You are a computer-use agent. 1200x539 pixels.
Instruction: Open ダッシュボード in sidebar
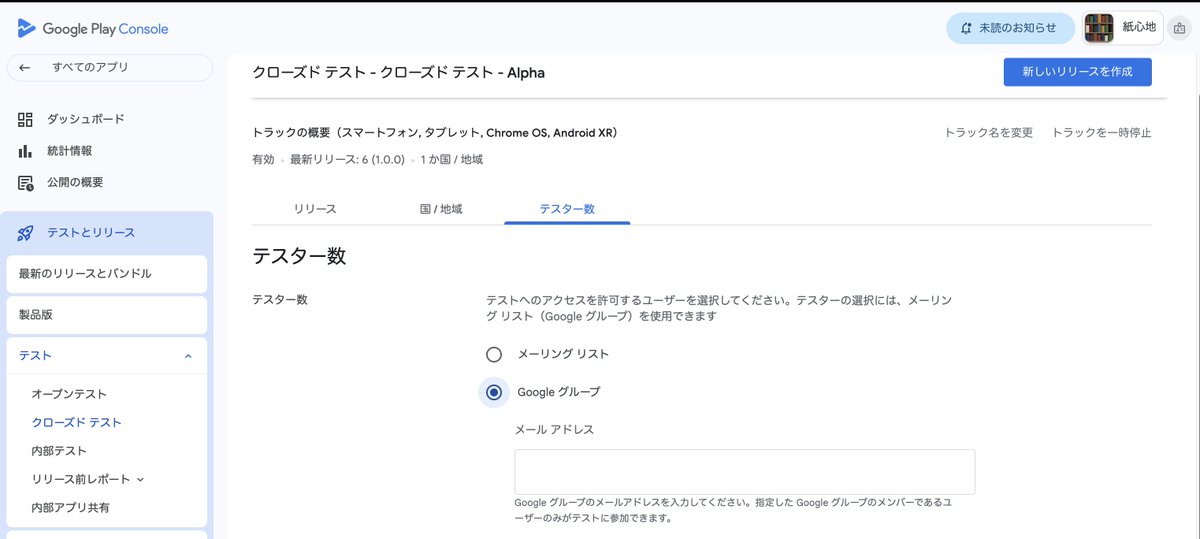86,119
